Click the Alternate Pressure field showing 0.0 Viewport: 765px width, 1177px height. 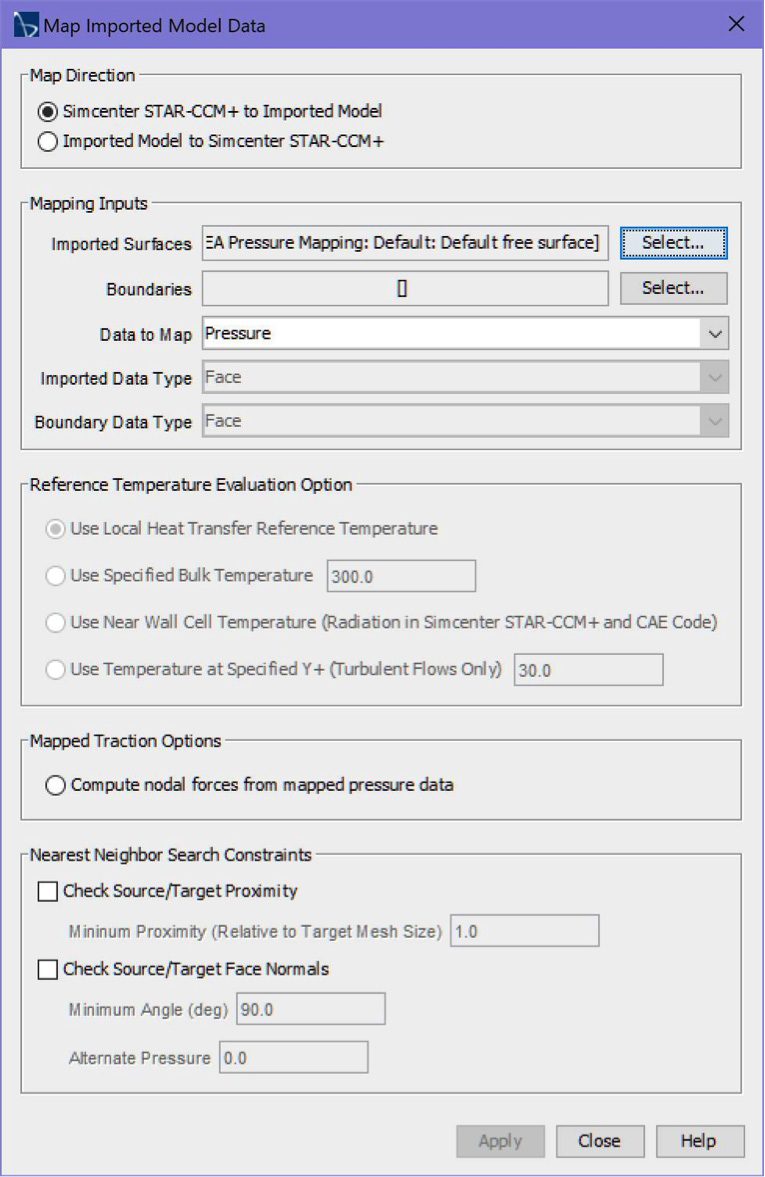click(294, 1057)
